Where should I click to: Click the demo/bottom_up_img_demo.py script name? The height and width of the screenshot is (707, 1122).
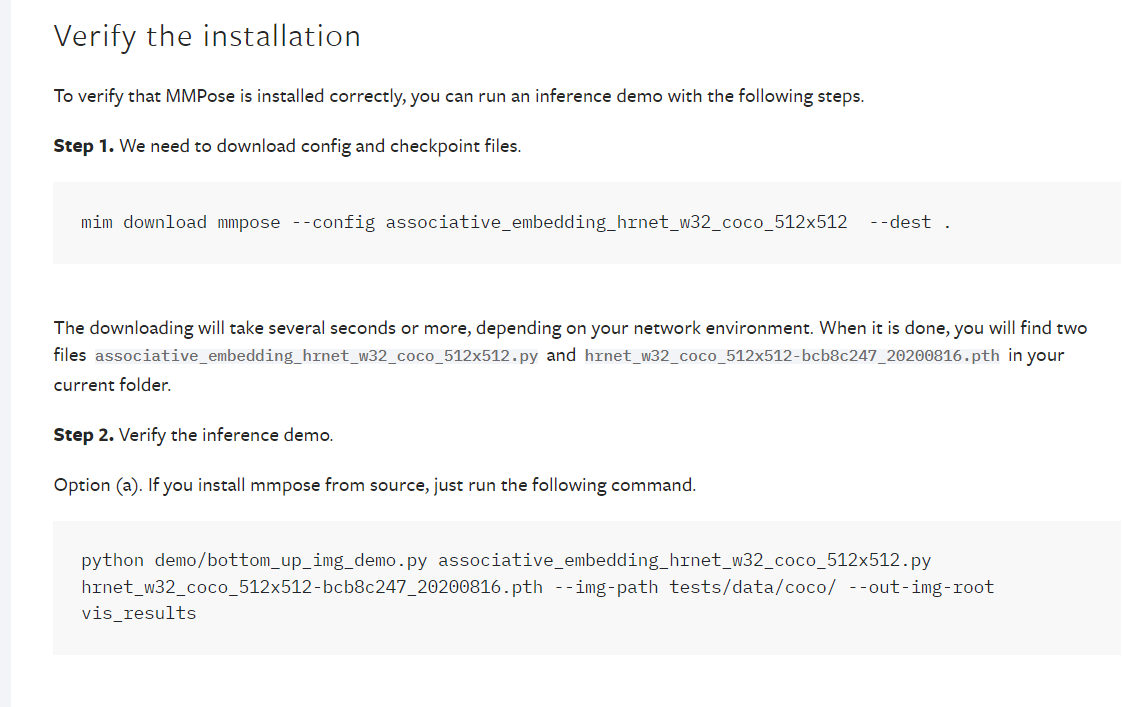[289, 560]
